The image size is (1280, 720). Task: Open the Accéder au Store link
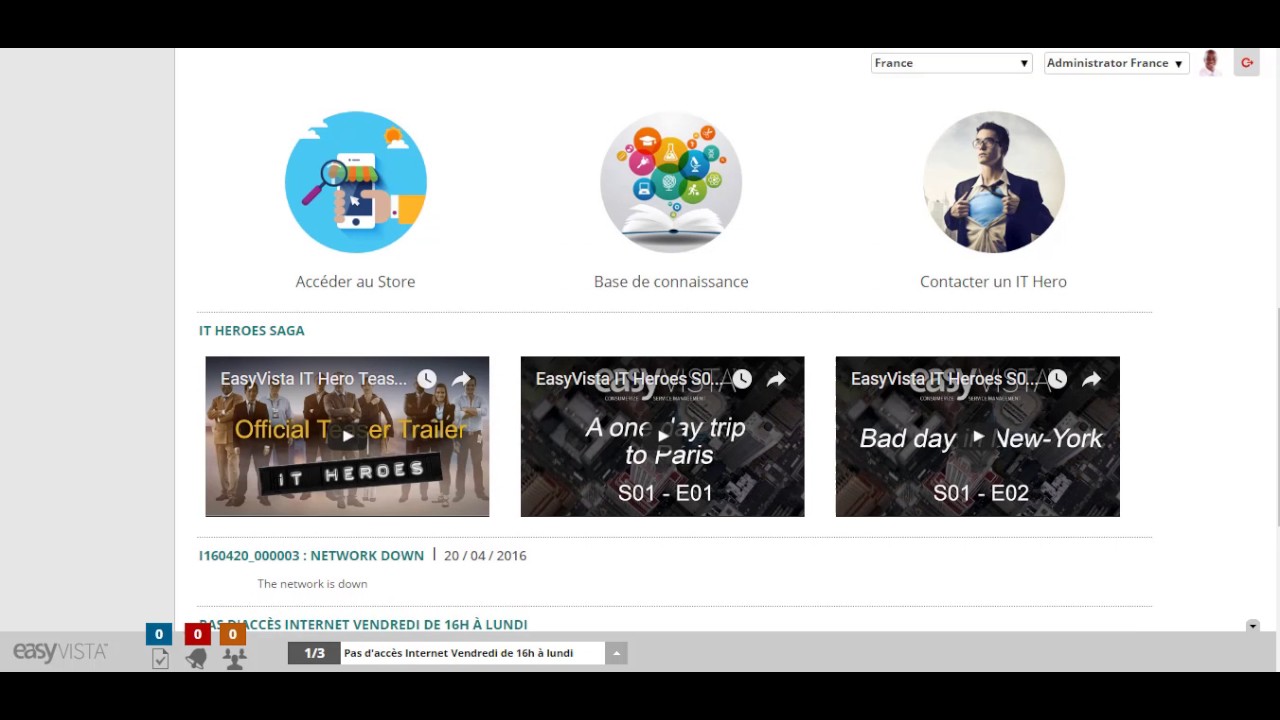tap(355, 282)
